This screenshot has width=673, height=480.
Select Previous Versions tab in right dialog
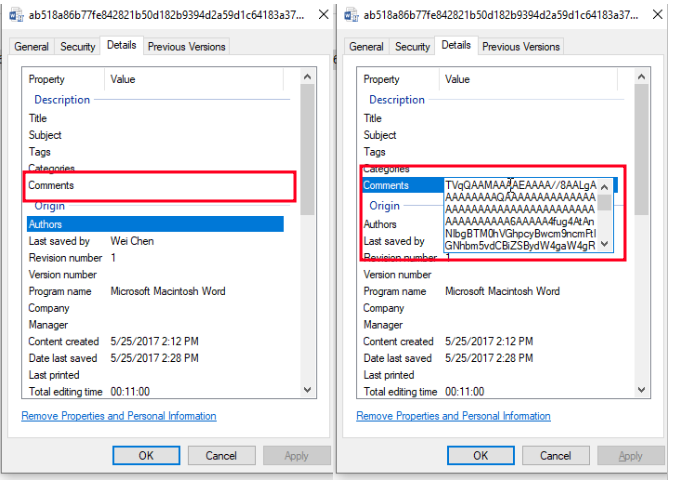[521, 46]
